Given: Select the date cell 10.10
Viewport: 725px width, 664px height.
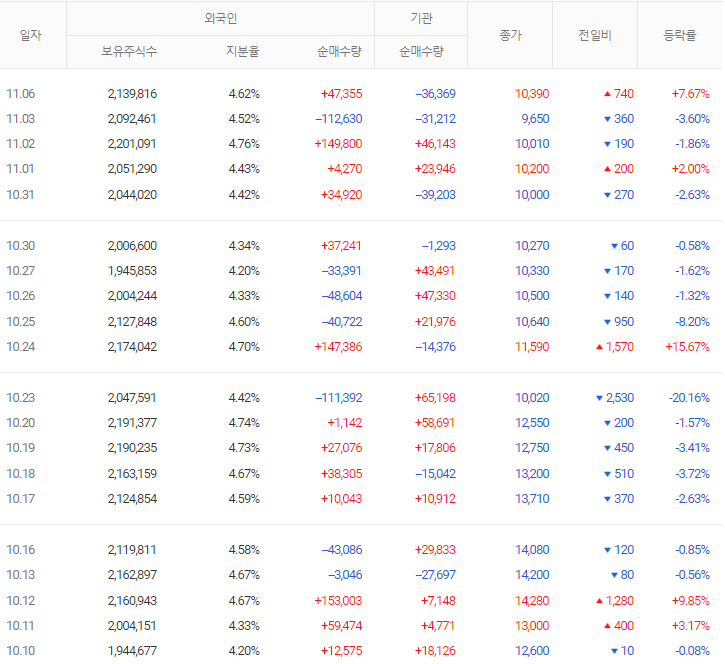Looking at the screenshot, I should (21, 650).
